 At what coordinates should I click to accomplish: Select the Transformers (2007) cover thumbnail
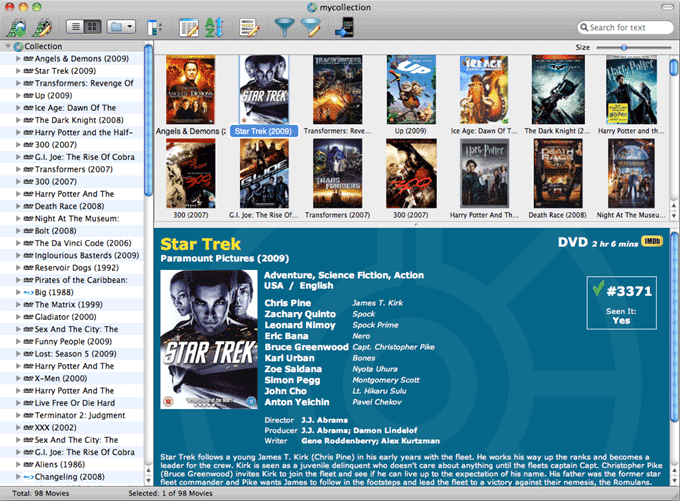(x=337, y=174)
